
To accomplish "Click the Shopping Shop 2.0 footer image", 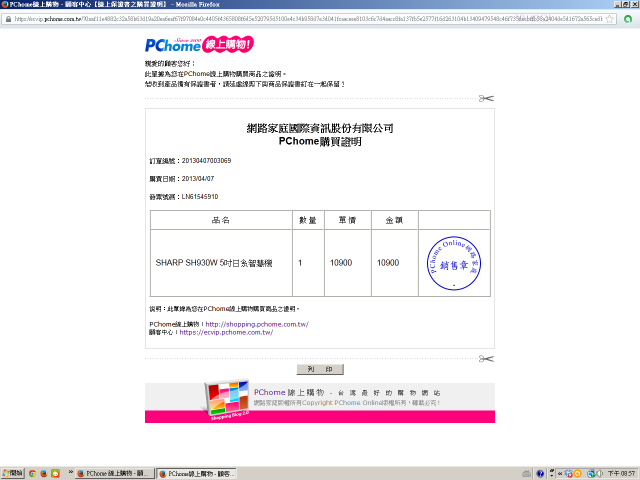I will pyautogui.click(x=227, y=400).
